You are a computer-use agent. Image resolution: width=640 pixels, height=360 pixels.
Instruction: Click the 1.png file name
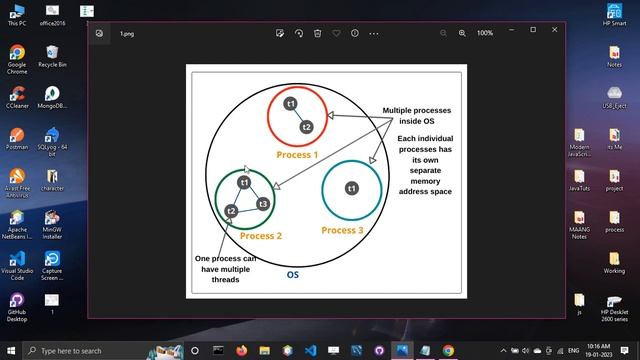[127, 34]
